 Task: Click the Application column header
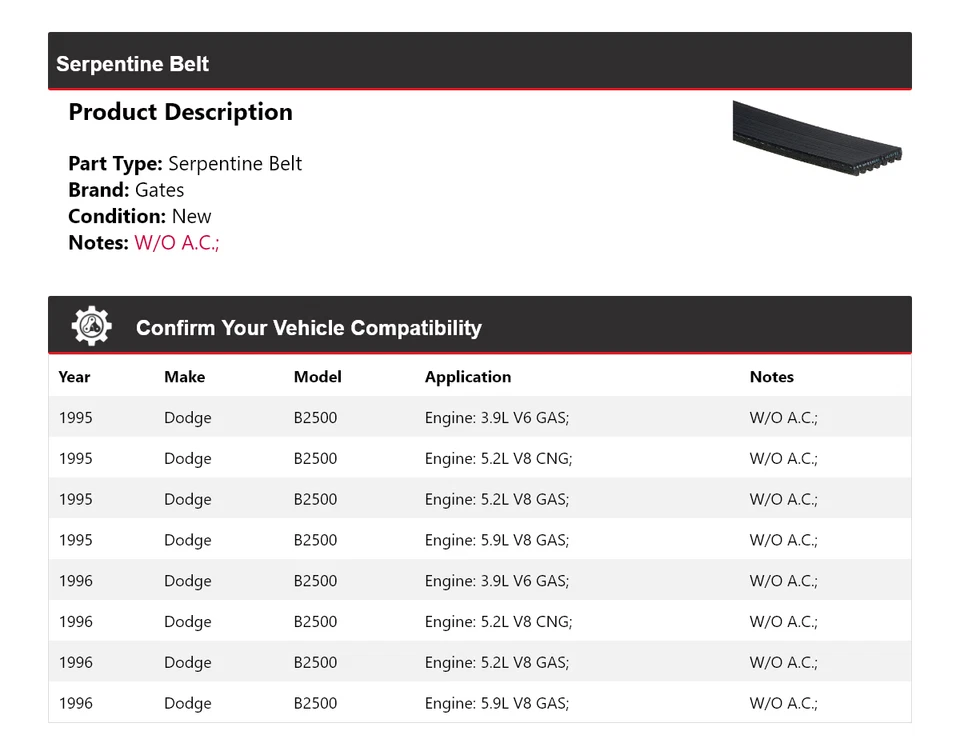(467, 377)
